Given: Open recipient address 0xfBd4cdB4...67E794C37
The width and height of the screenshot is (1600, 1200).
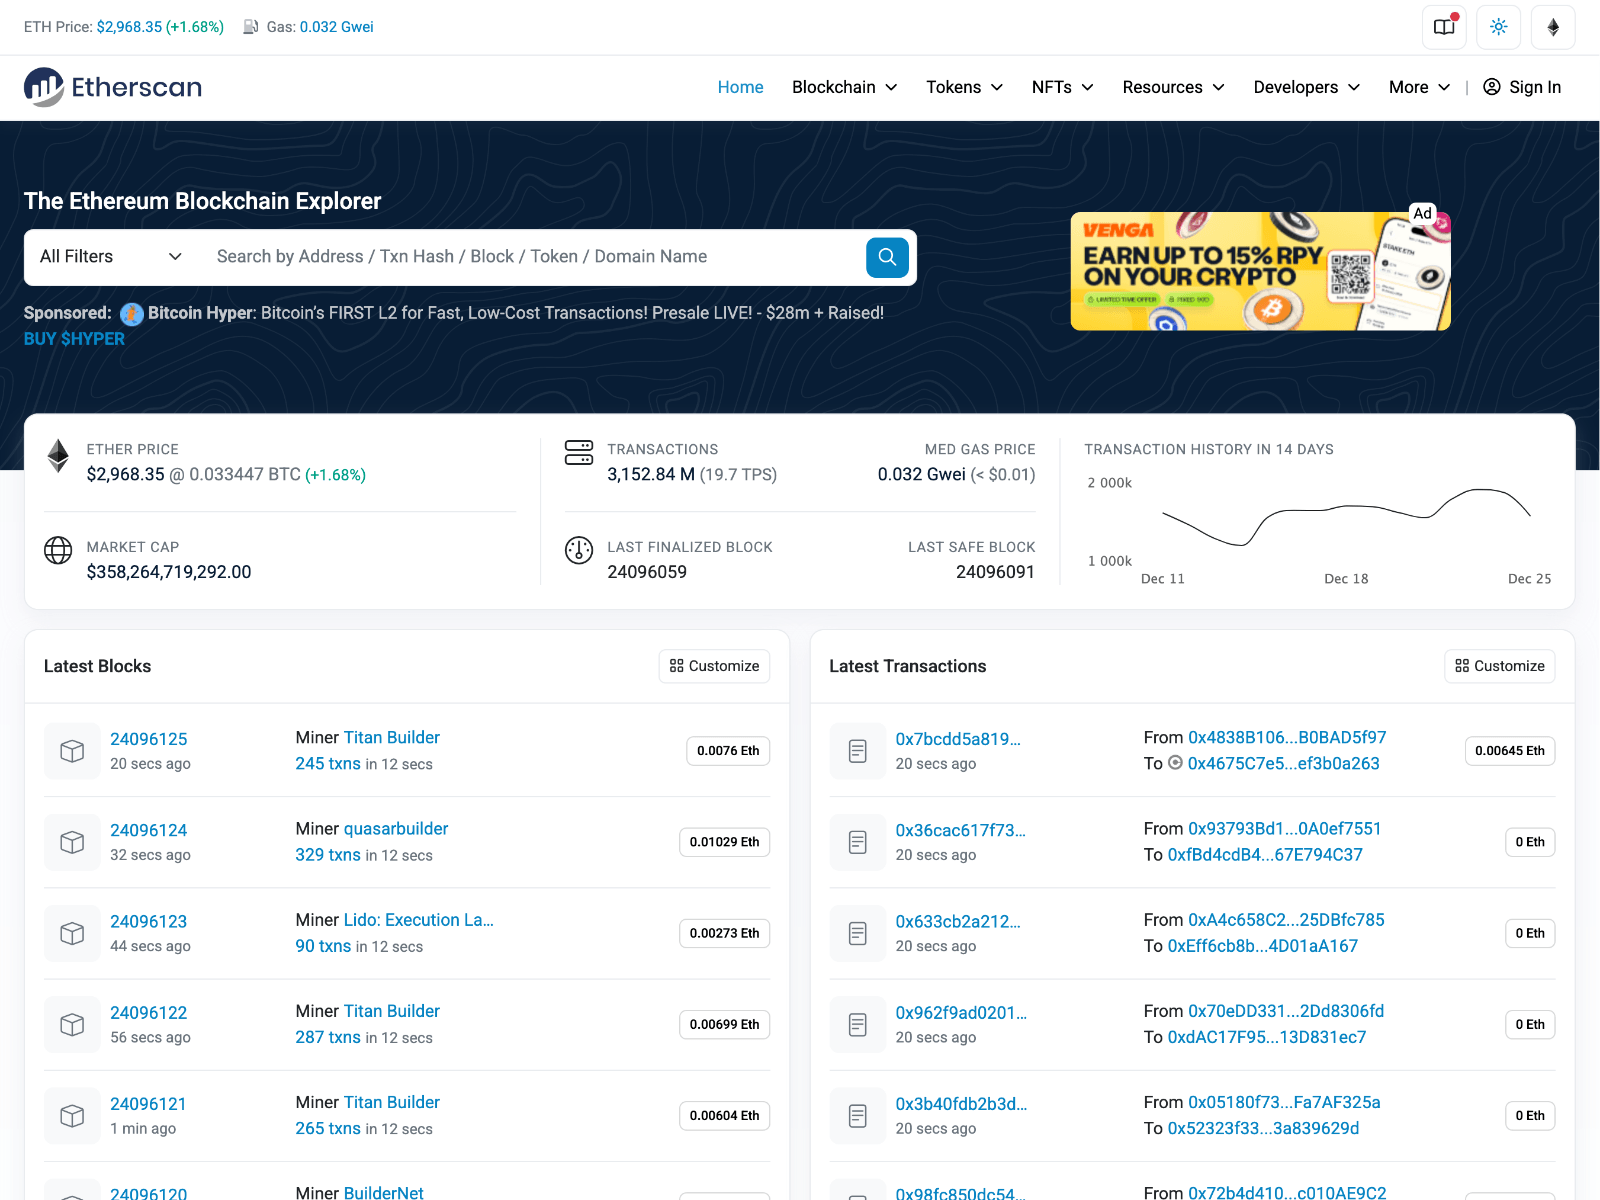Looking at the screenshot, I should point(1265,855).
